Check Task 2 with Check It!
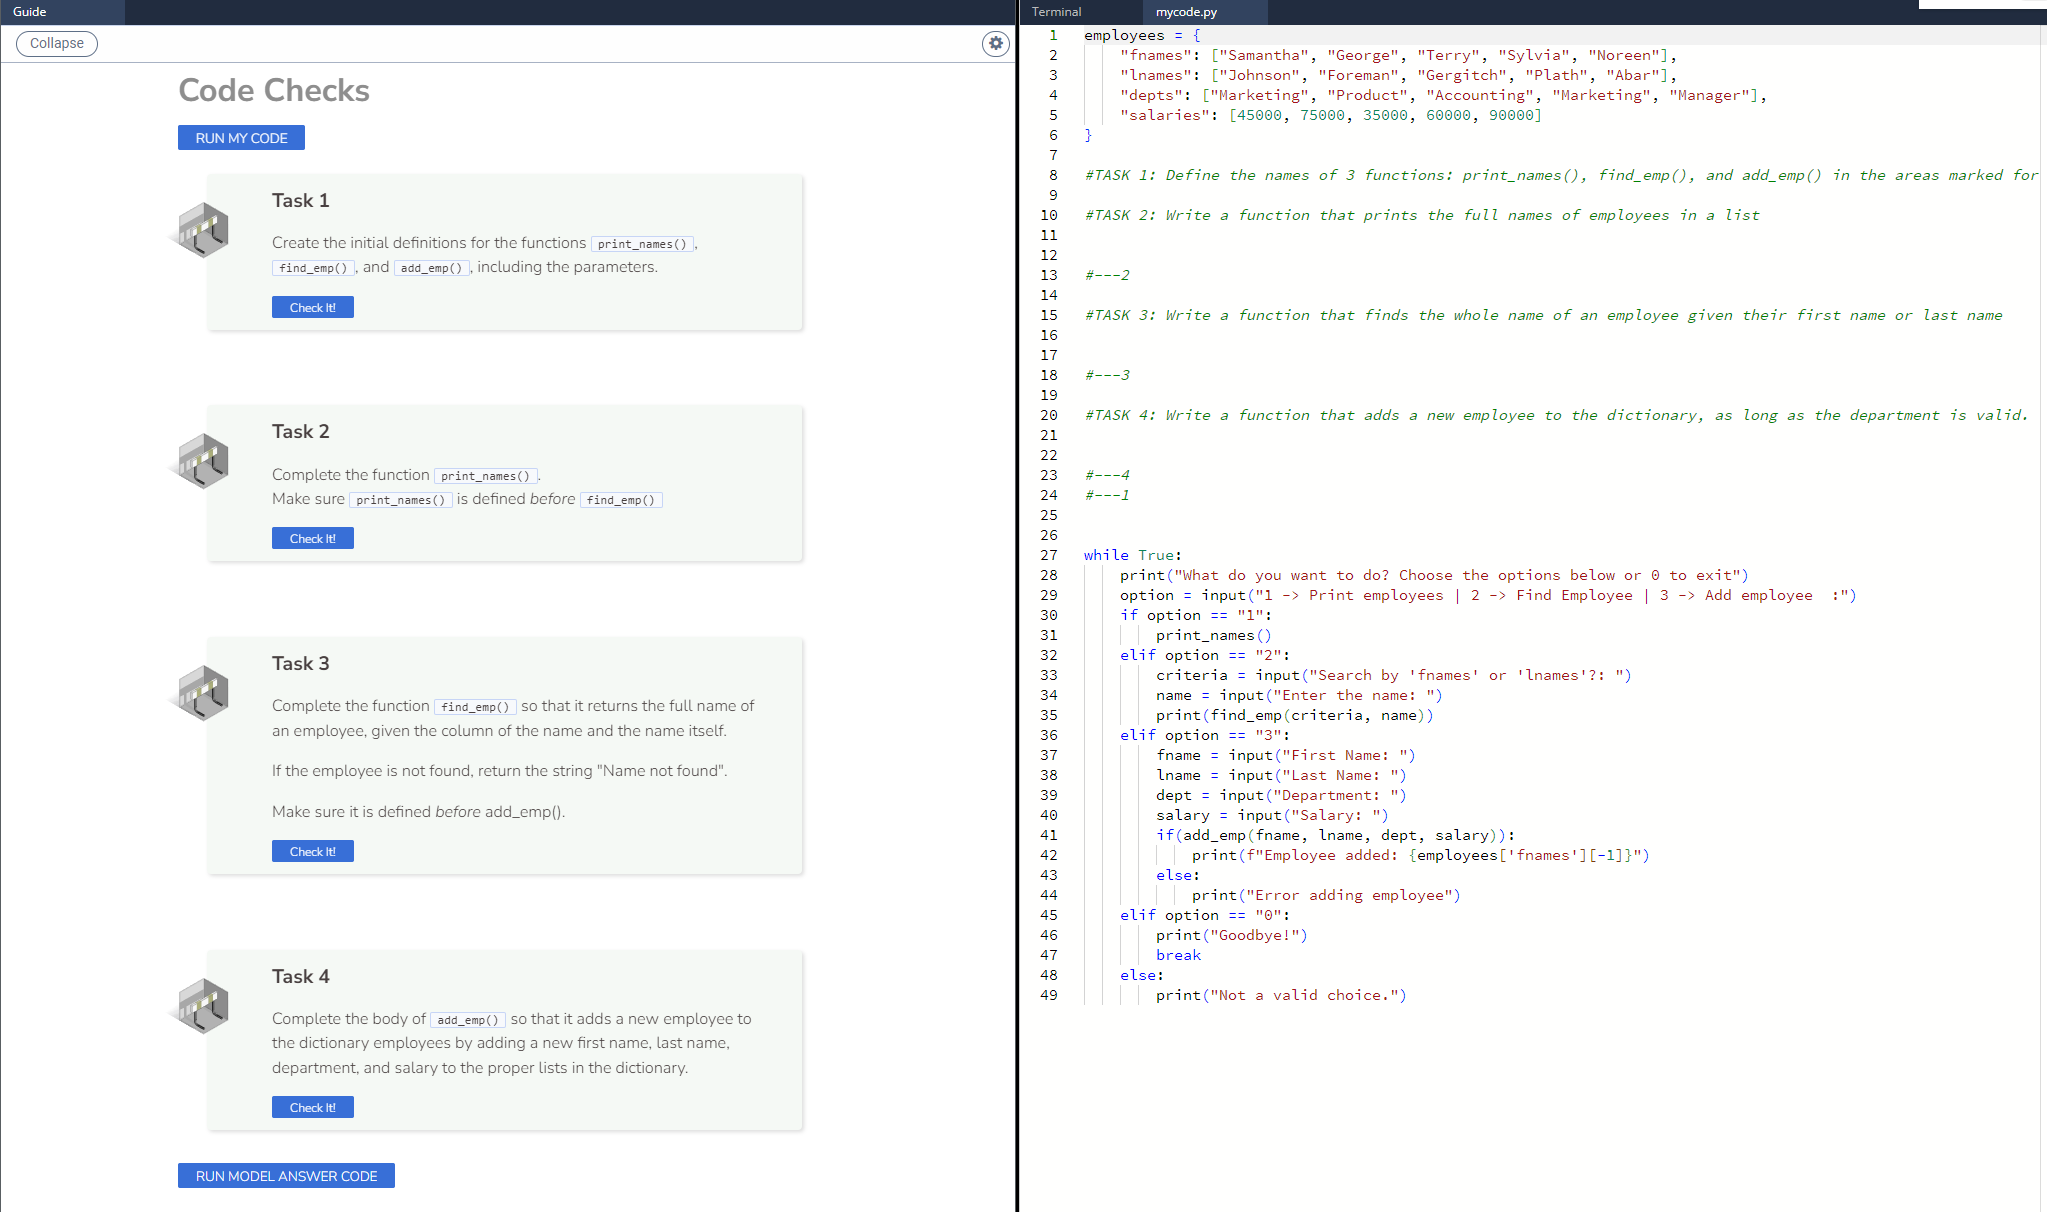The width and height of the screenshot is (2047, 1212). click(x=313, y=538)
